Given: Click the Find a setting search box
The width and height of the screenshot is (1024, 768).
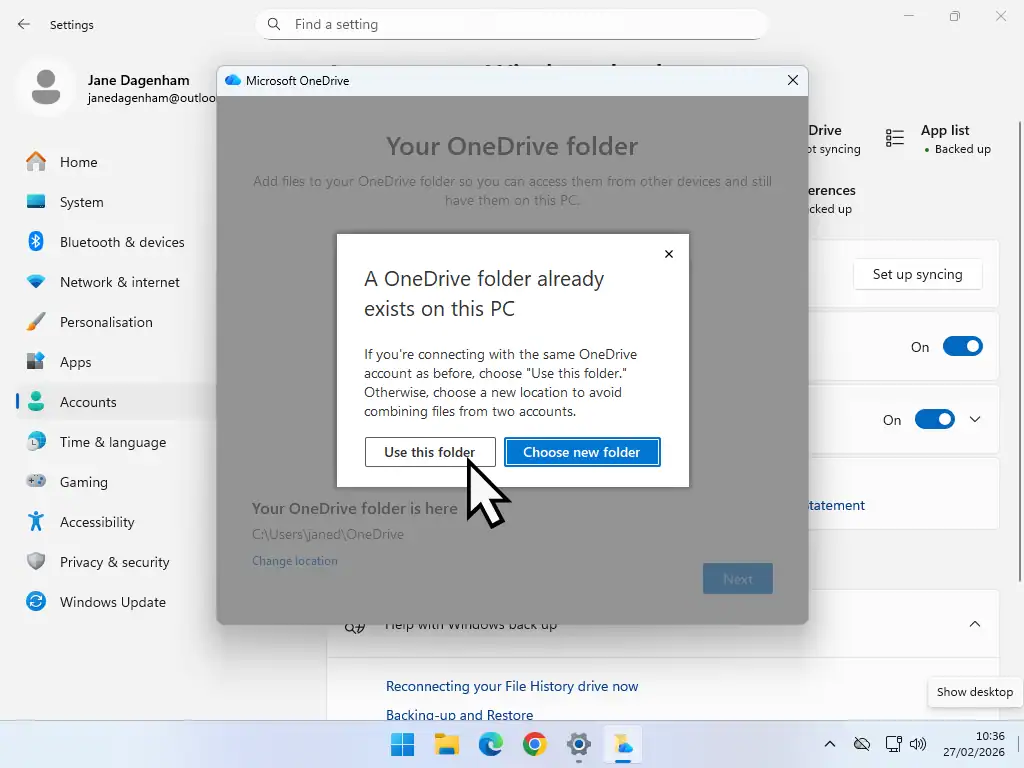Looking at the screenshot, I should (x=512, y=24).
